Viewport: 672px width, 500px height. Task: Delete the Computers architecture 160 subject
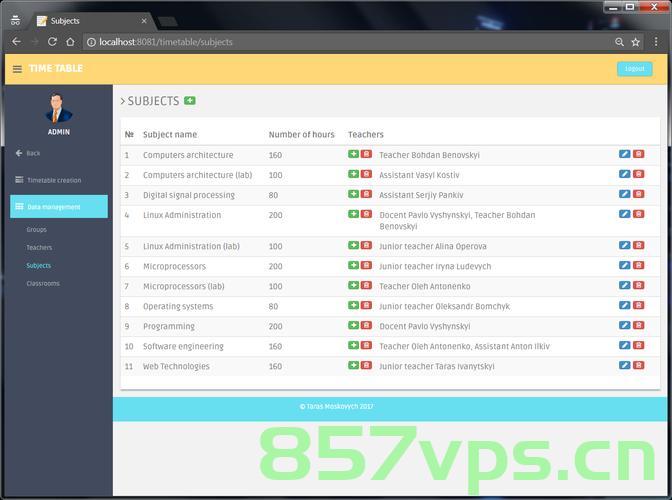(x=638, y=154)
